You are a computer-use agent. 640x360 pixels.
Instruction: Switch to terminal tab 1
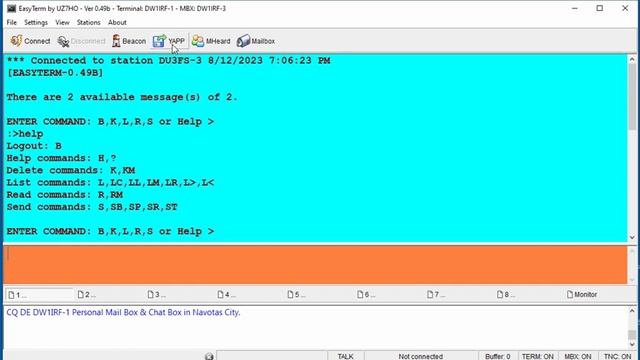pyautogui.click(x=39, y=295)
